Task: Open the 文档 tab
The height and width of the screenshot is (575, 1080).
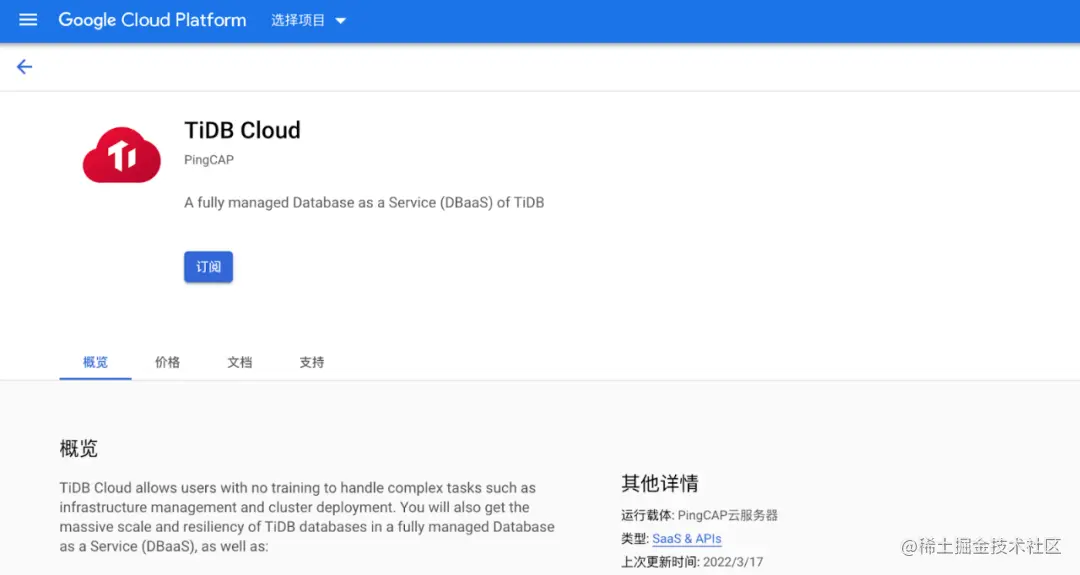Action: click(x=240, y=362)
